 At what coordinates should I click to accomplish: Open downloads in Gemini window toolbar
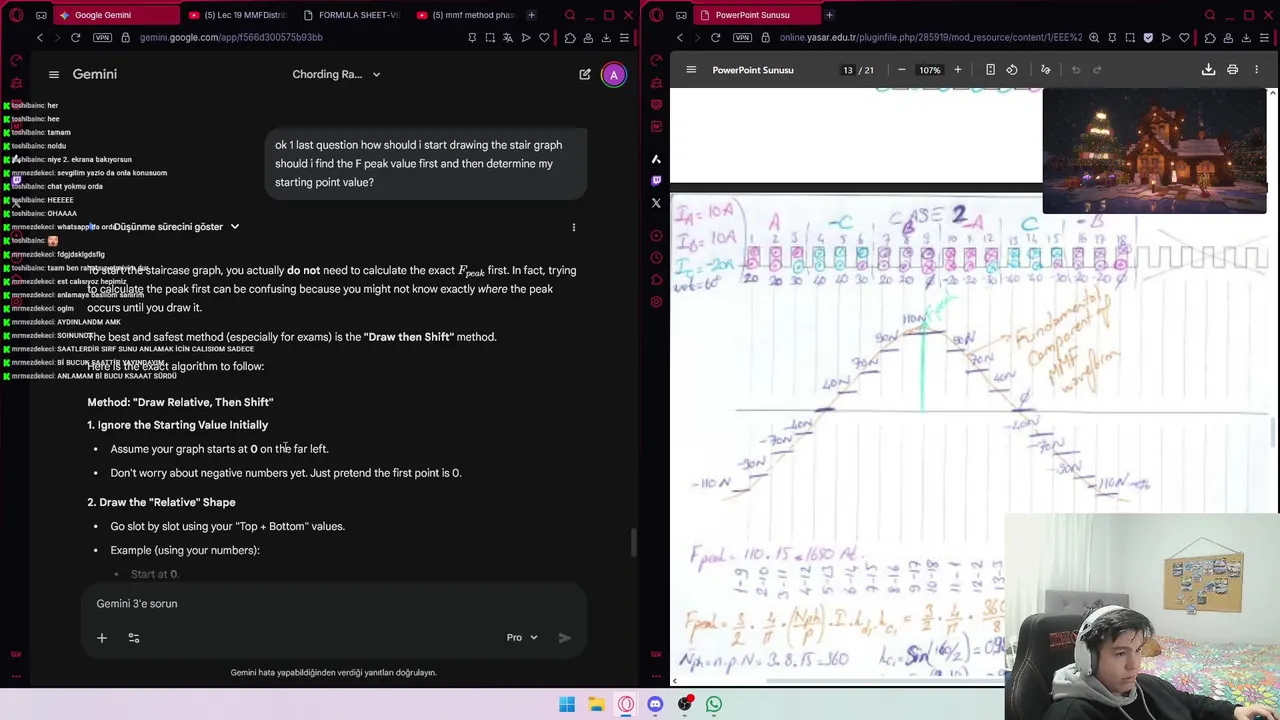[x=606, y=38]
